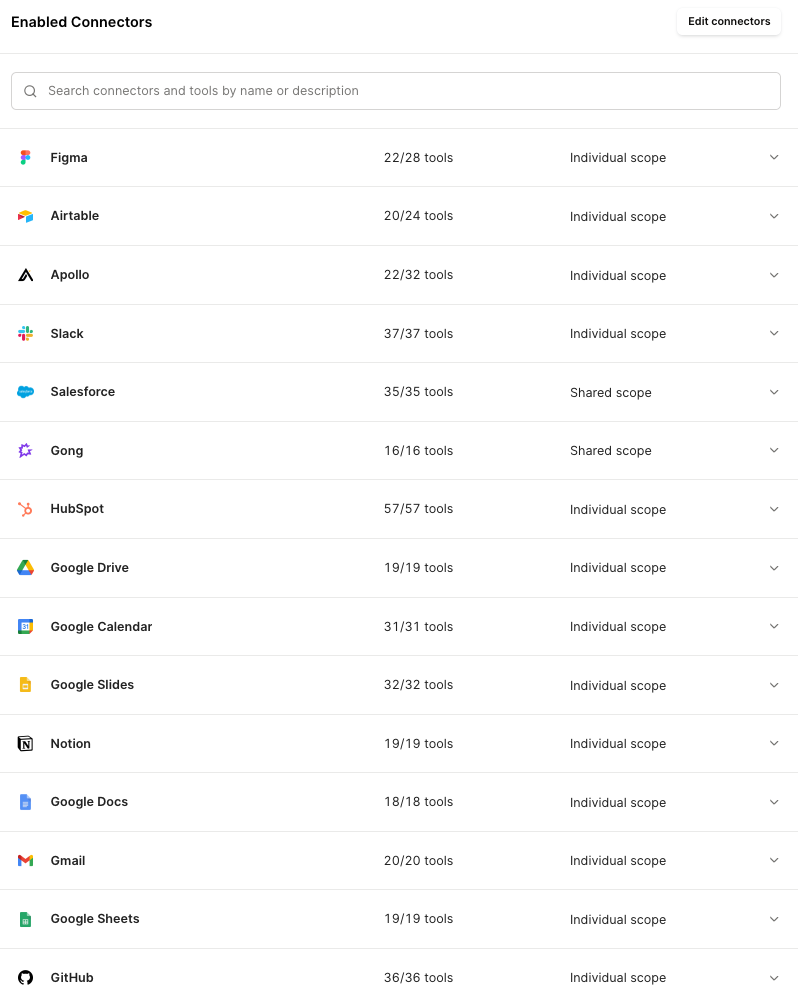Screen dimensions: 798x1006
Task: Expand the Google Drive connector chevron
Action: click(x=774, y=568)
